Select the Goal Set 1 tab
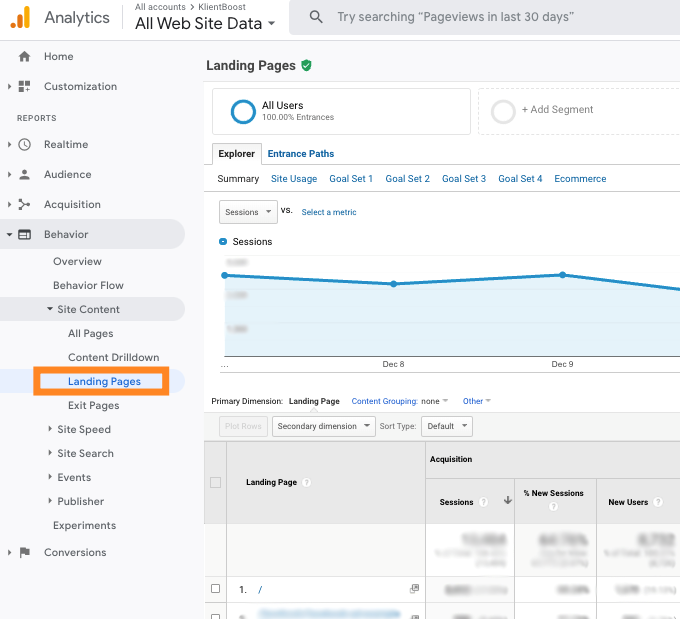 click(x=351, y=179)
